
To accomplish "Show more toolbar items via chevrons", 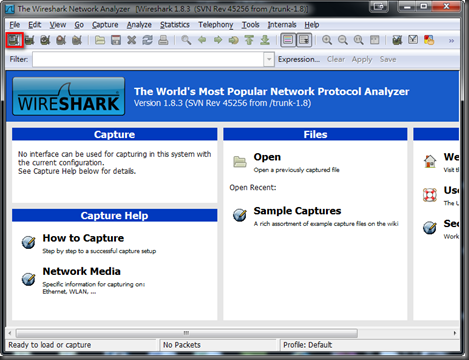I will click(451, 41).
